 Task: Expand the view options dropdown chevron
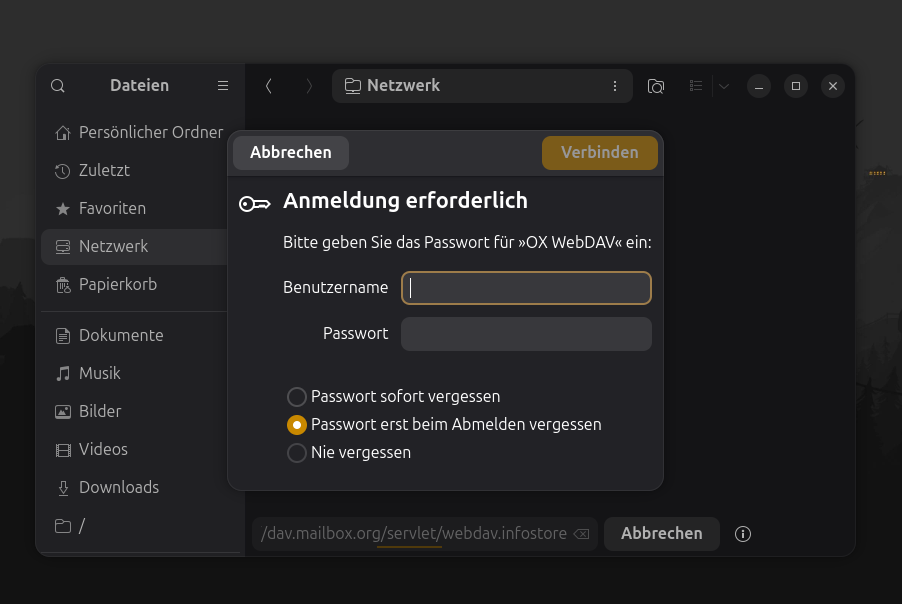pos(724,86)
